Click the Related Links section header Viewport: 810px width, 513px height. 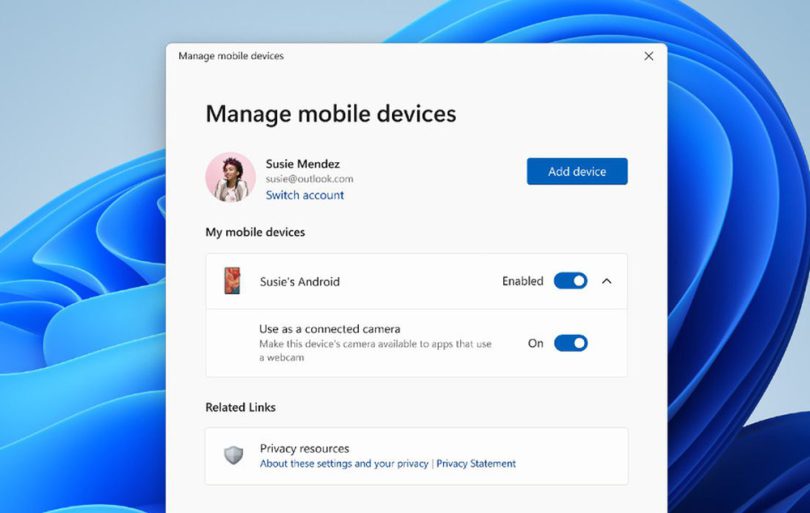pos(240,407)
